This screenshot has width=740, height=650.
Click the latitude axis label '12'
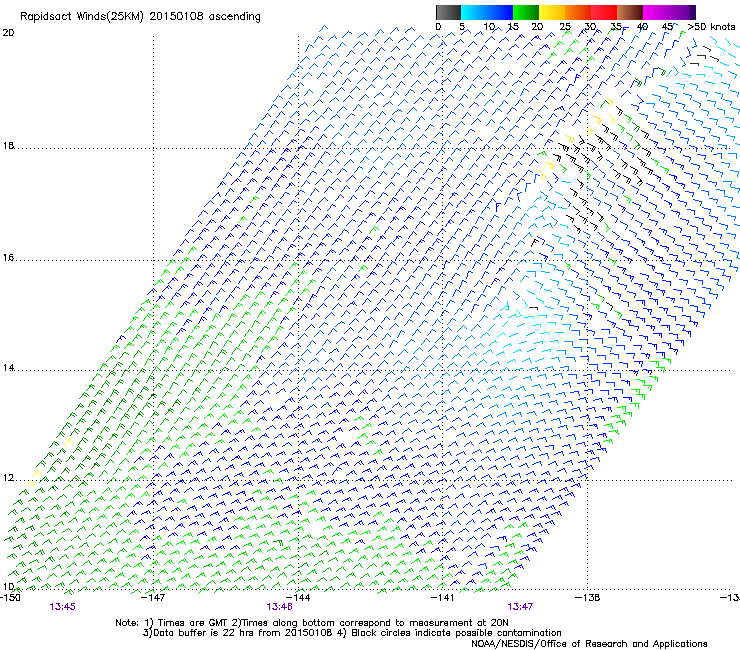[x=8, y=478]
